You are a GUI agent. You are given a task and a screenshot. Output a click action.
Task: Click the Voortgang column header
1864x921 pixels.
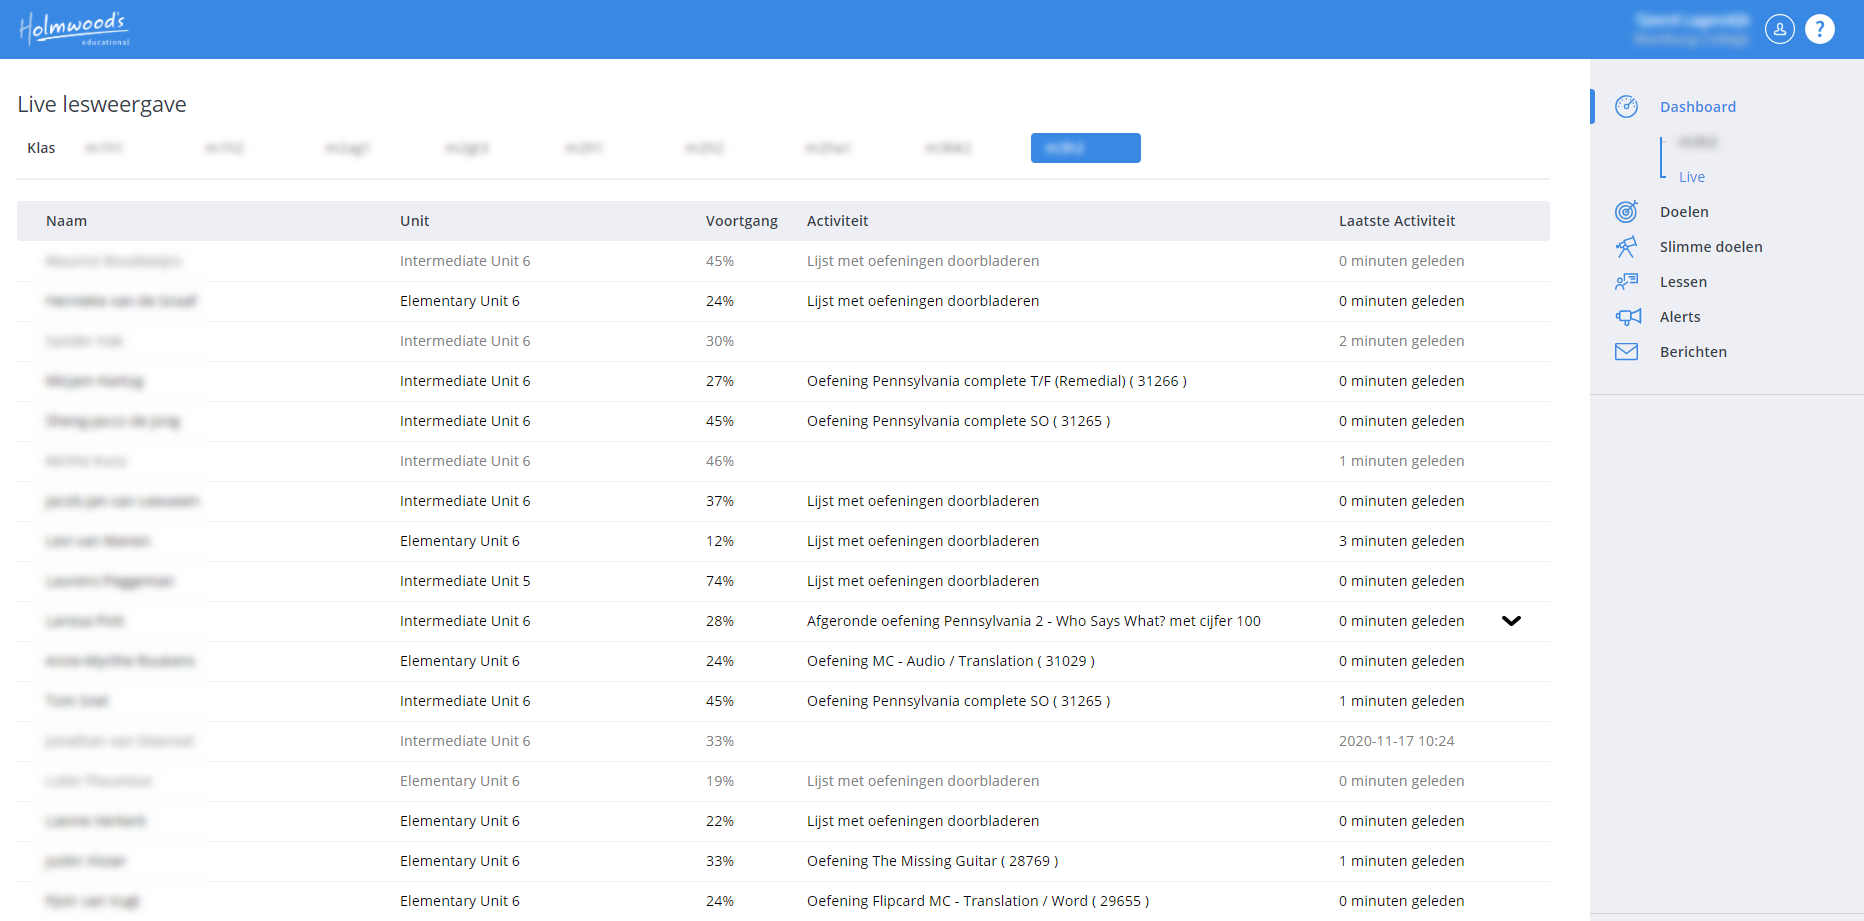pos(741,221)
